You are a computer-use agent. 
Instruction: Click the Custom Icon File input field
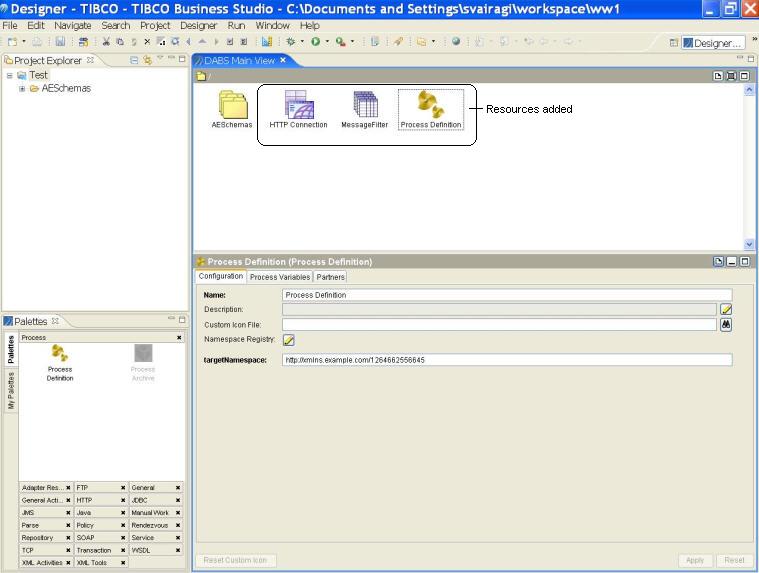500,324
